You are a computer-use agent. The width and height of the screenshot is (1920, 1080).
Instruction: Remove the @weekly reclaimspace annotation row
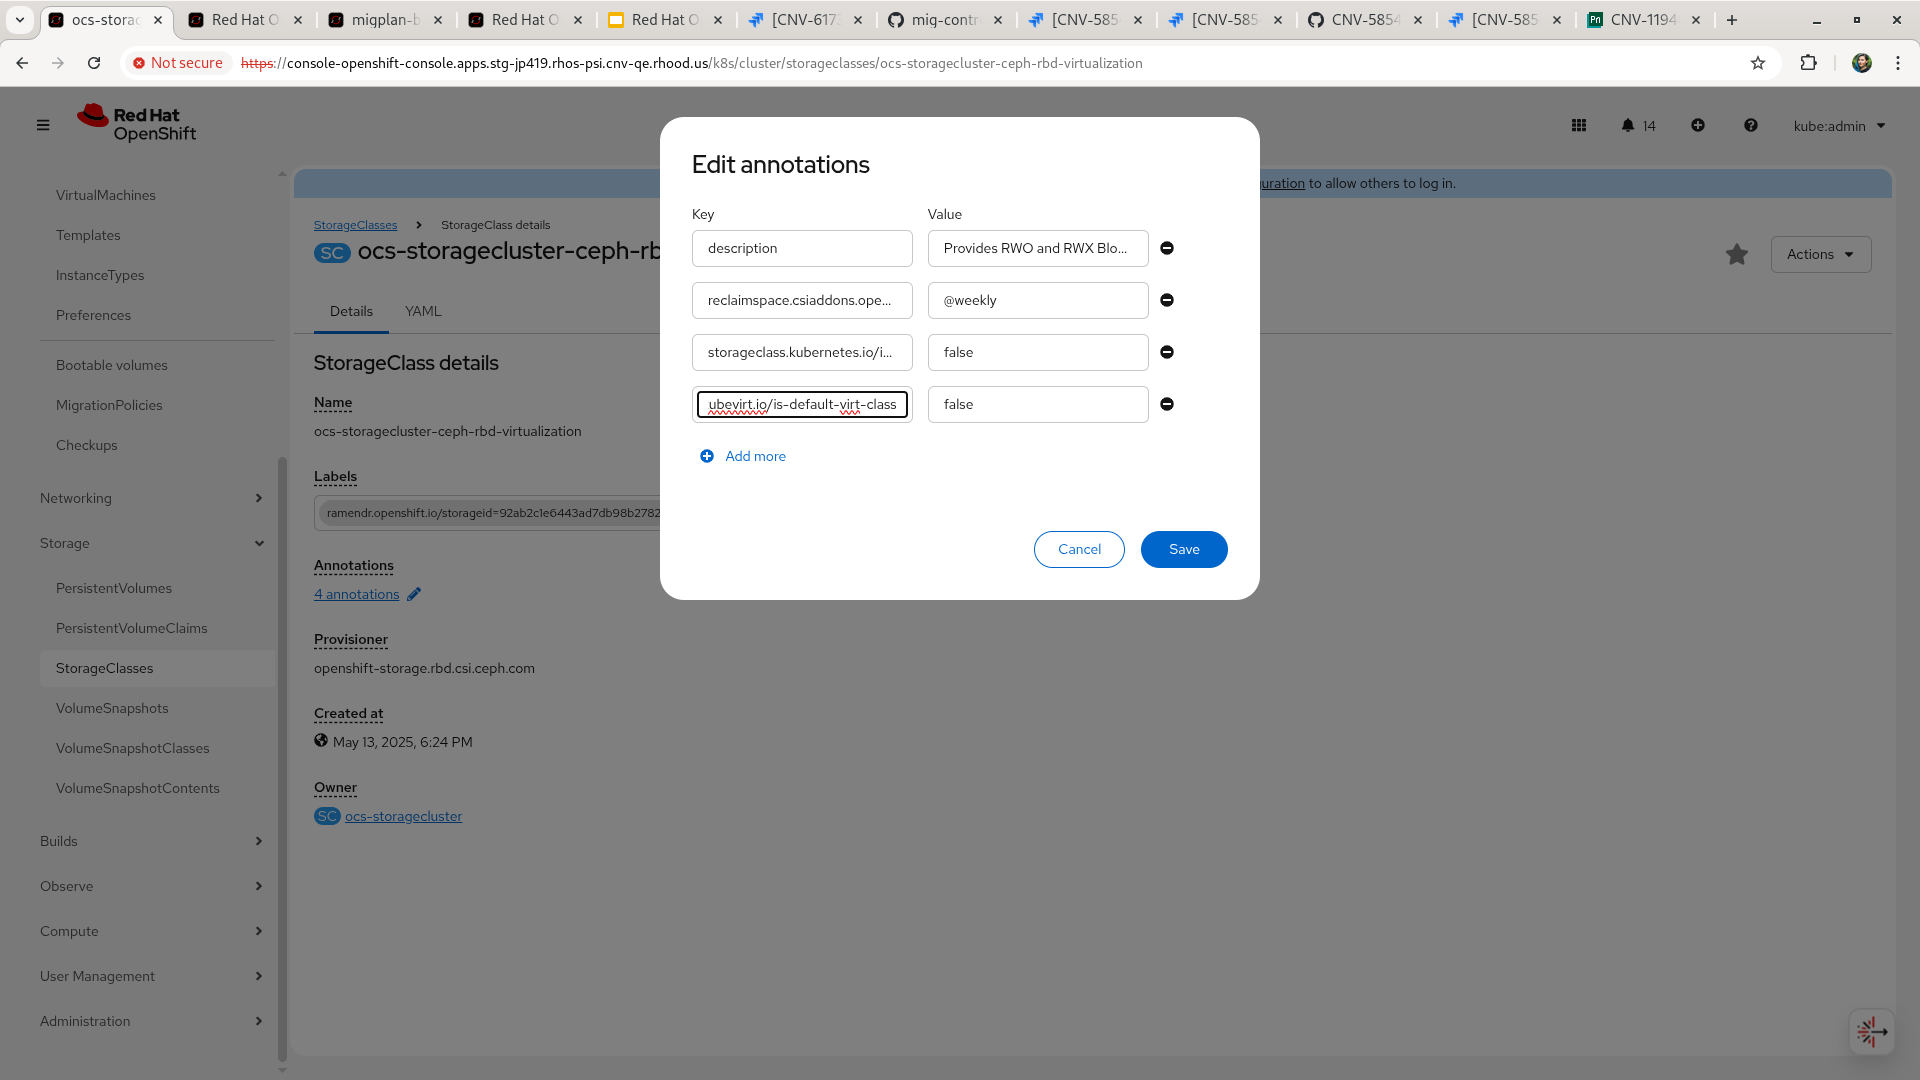1167,300
